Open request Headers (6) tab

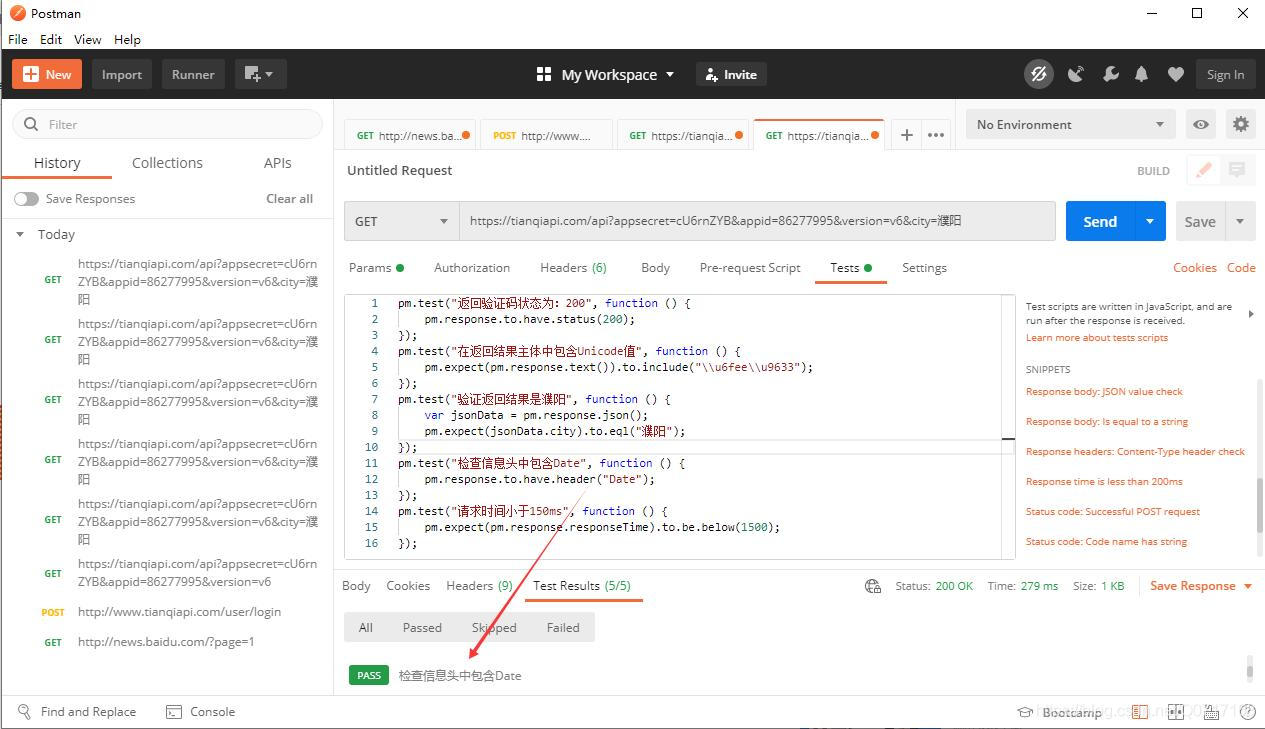(x=573, y=268)
